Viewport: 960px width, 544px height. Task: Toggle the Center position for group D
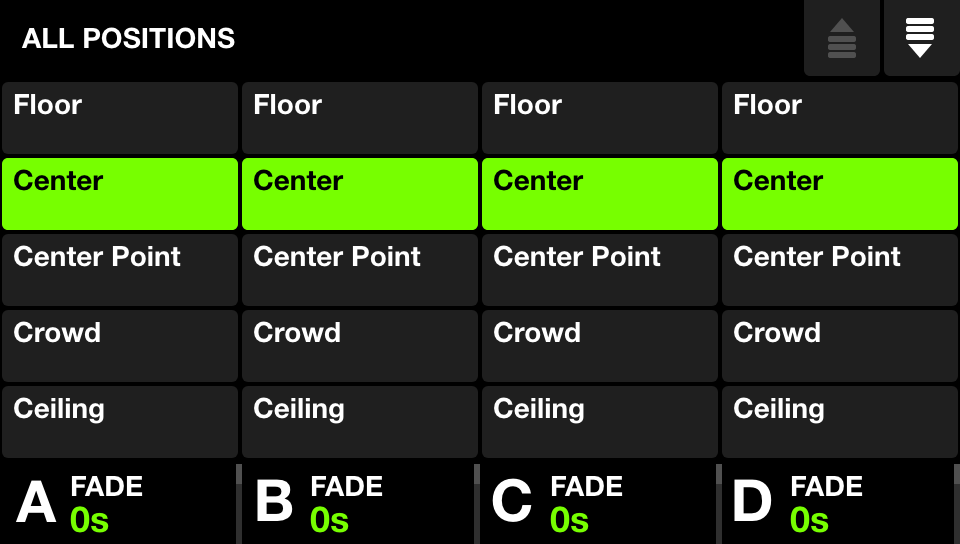point(840,194)
